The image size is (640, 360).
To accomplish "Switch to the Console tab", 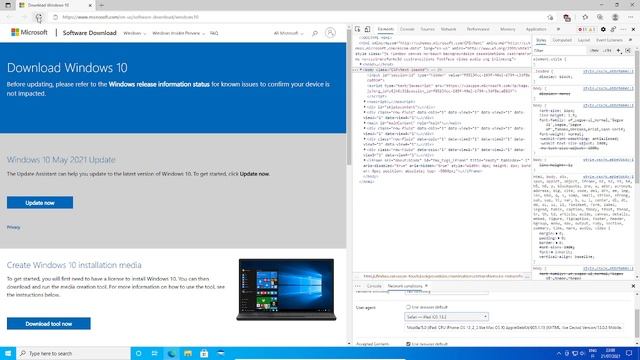I will click(407, 29).
